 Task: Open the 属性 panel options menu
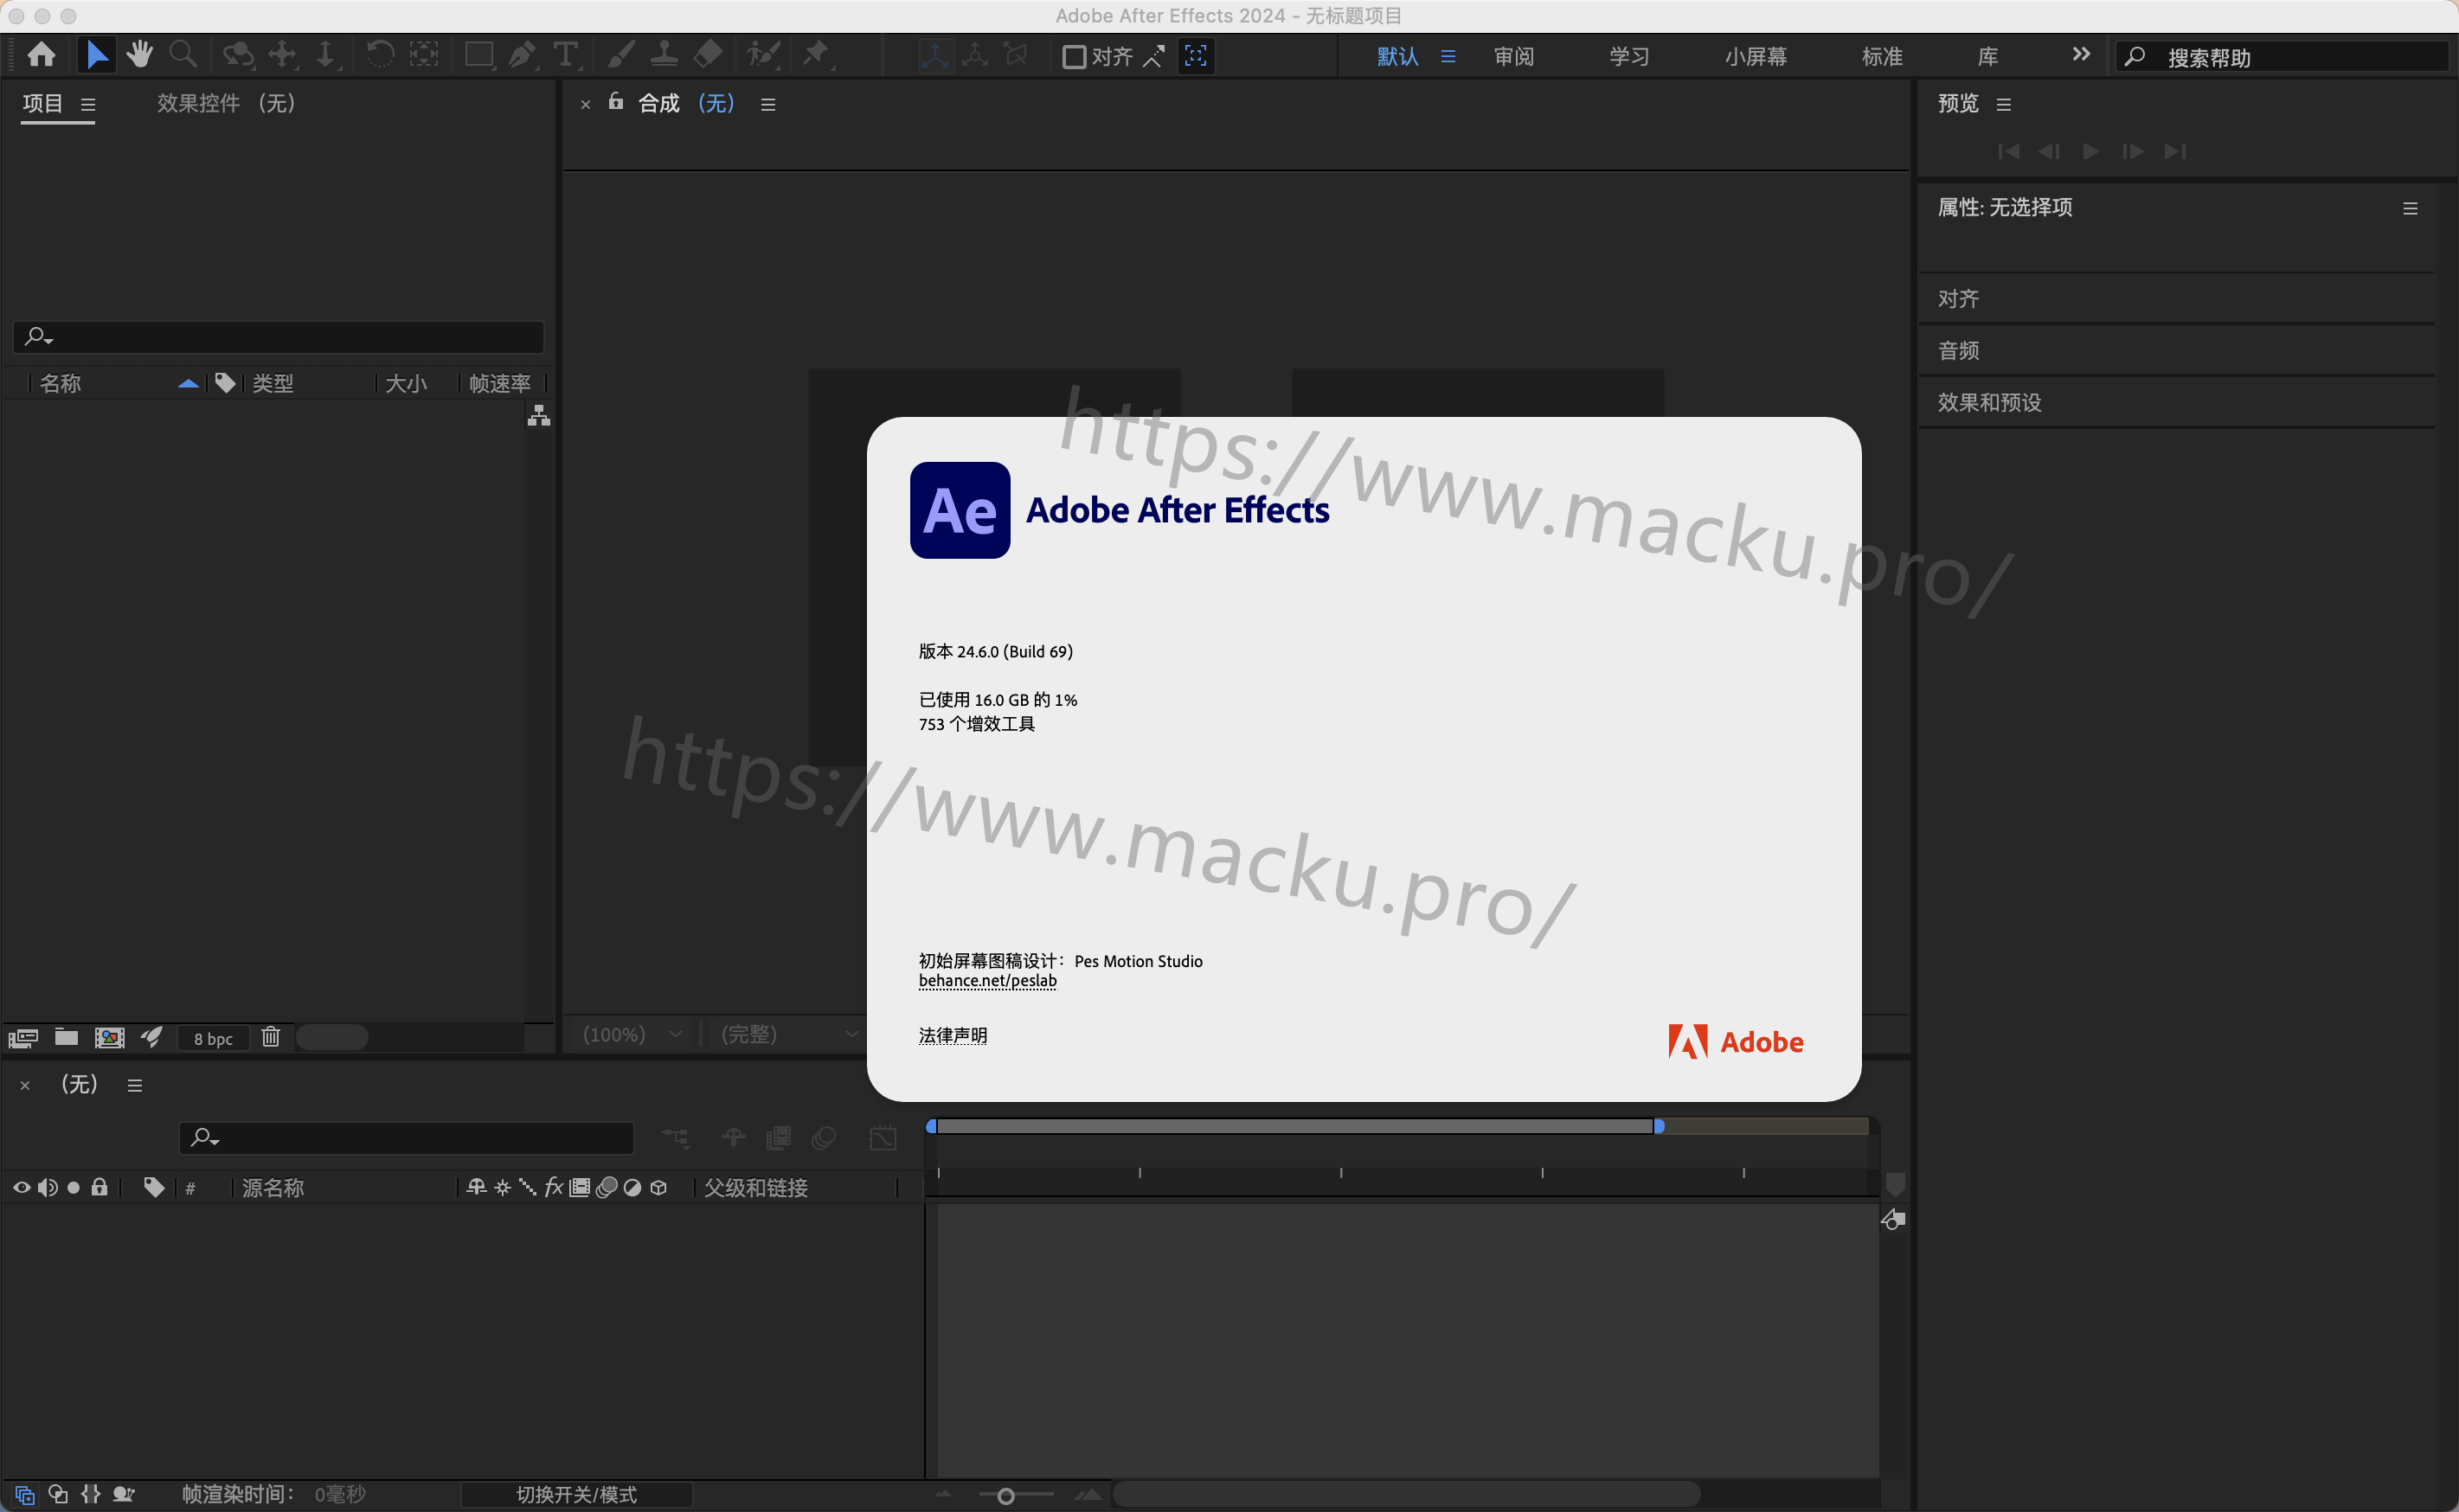(x=2411, y=208)
